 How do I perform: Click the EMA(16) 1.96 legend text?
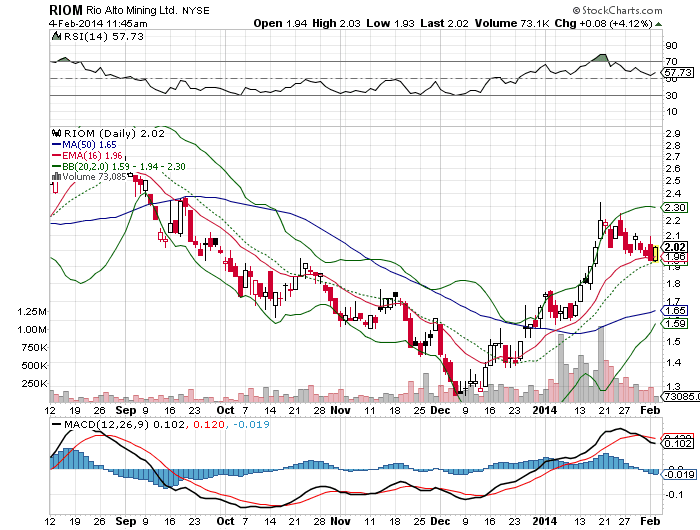coord(92,155)
